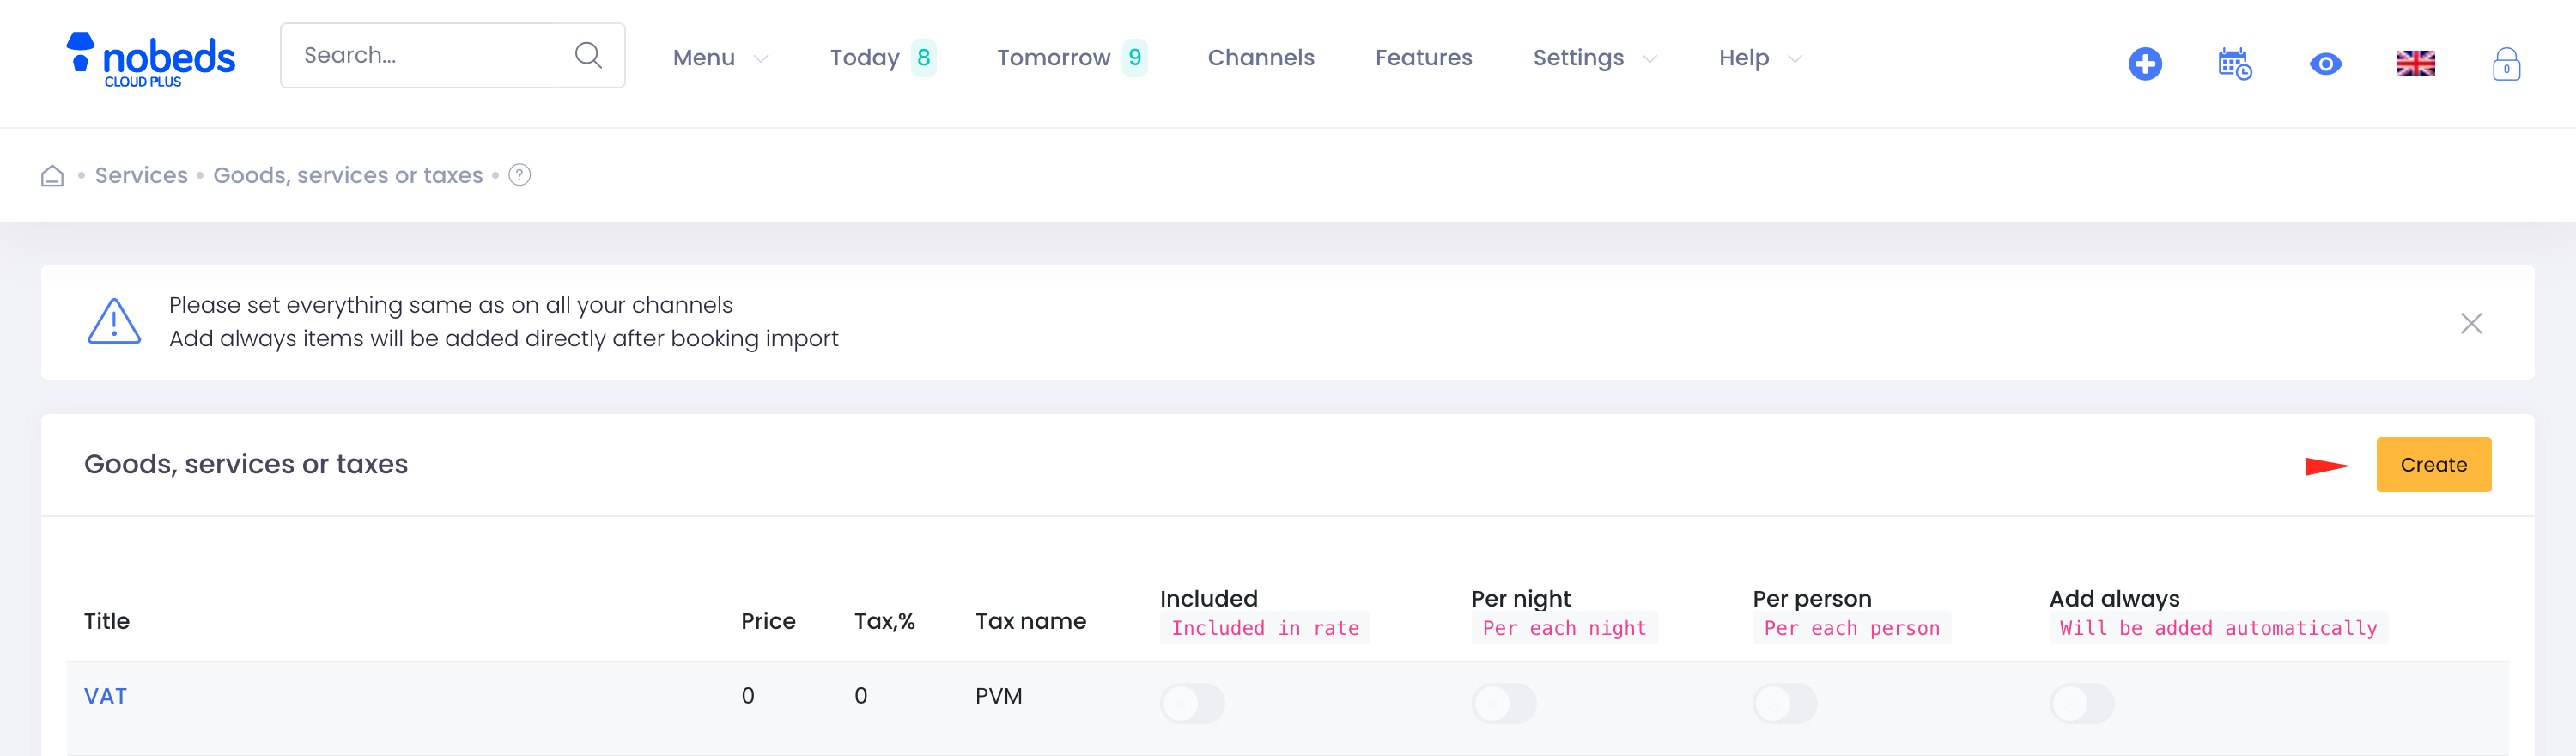Click the help question mark icon
This screenshot has width=2576, height=756.
(519, 175)
